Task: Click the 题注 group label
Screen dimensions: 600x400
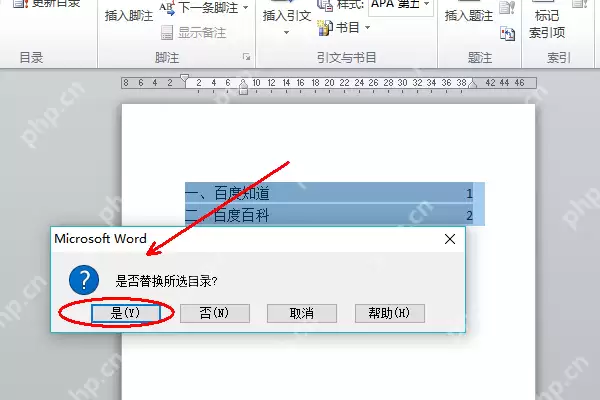Action: (480, 57)
